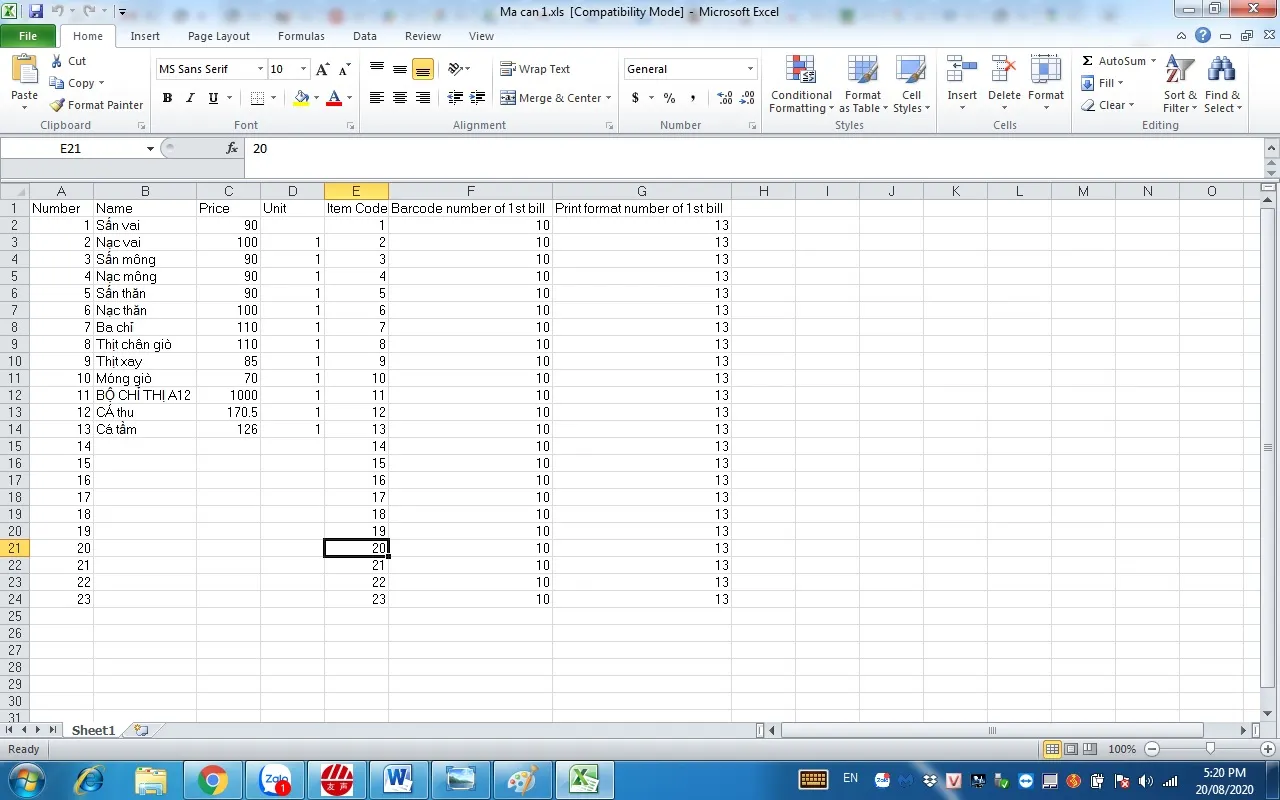Click Increase Indent icon

tap(478, 98)
